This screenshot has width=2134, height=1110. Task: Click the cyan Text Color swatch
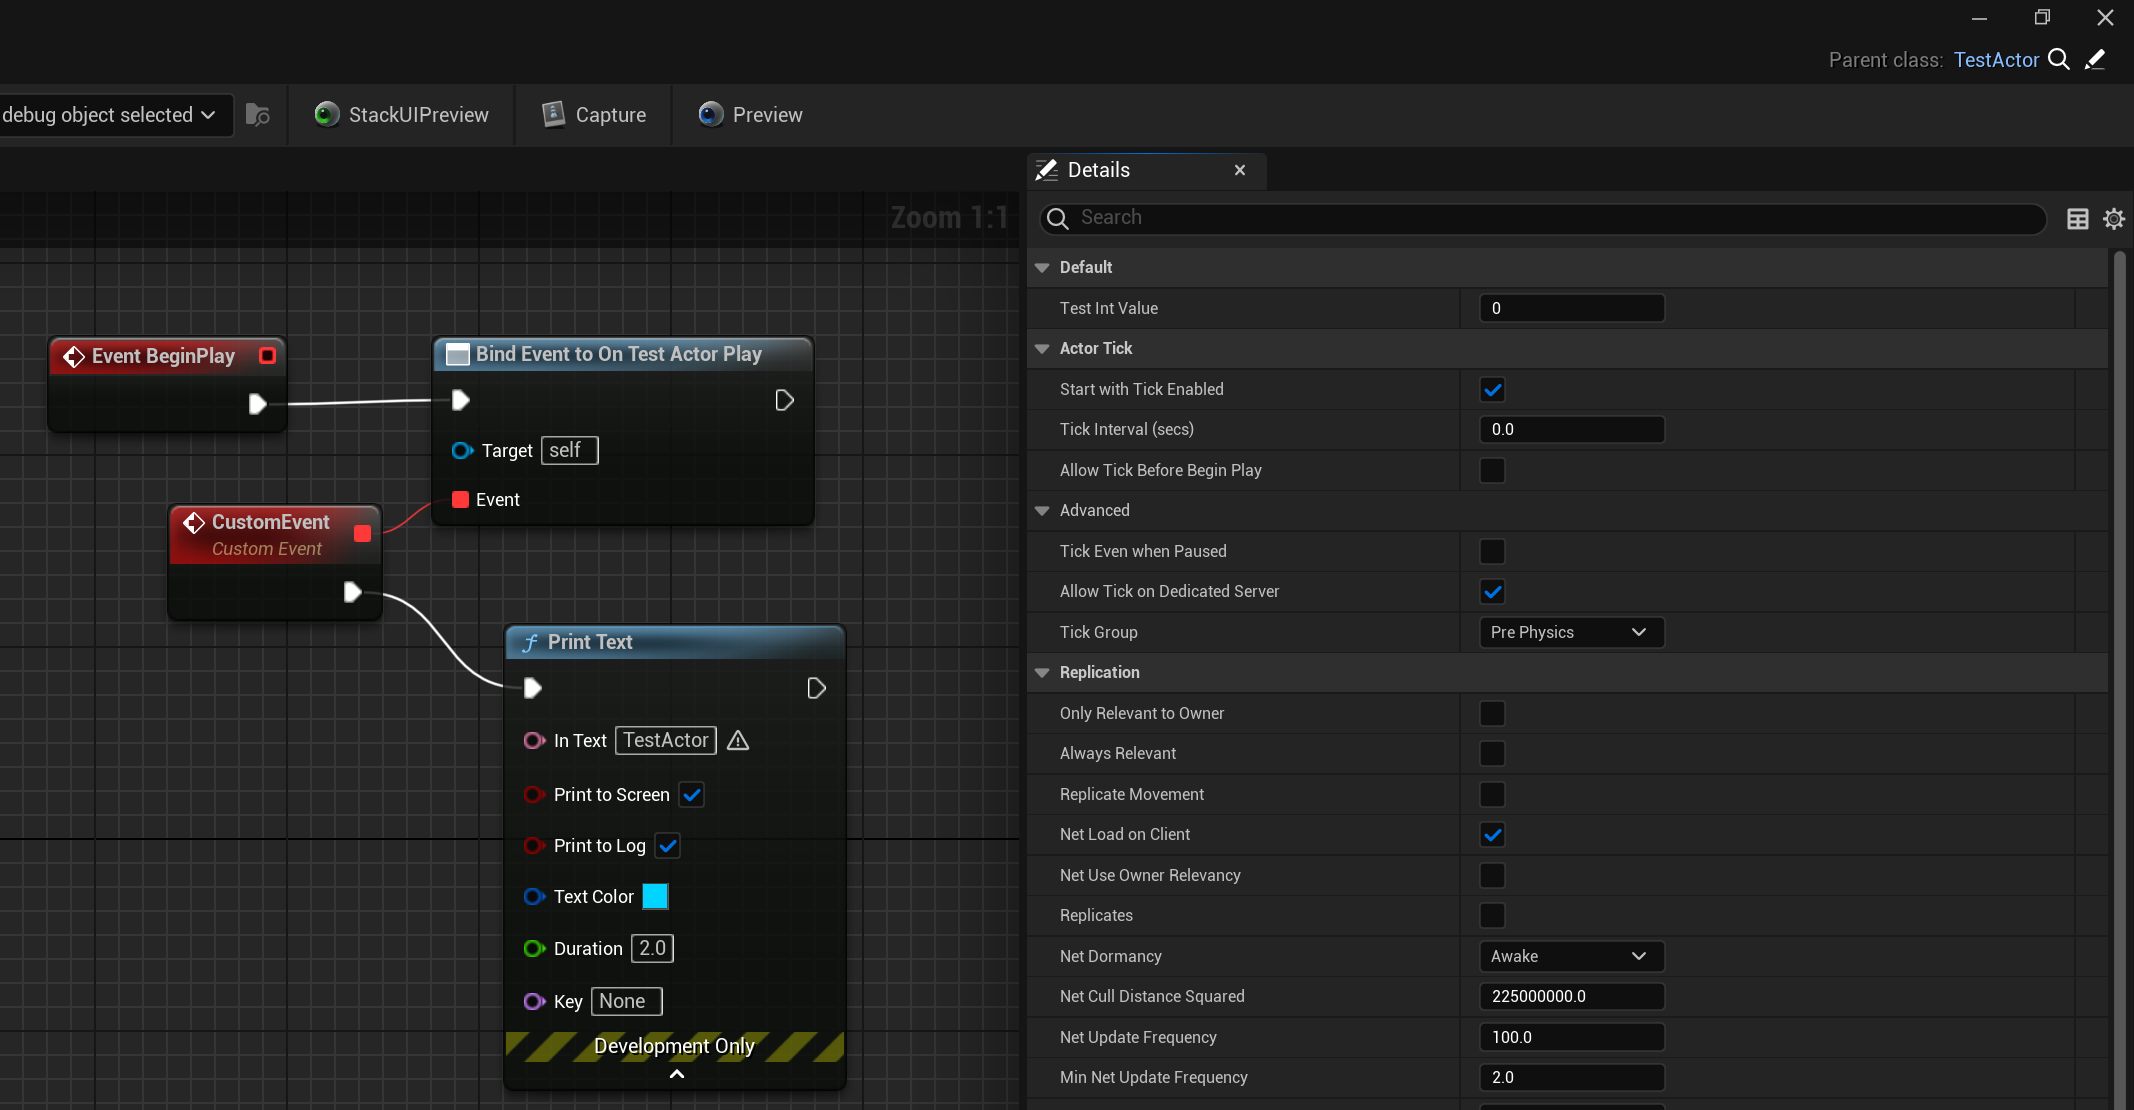655,897
